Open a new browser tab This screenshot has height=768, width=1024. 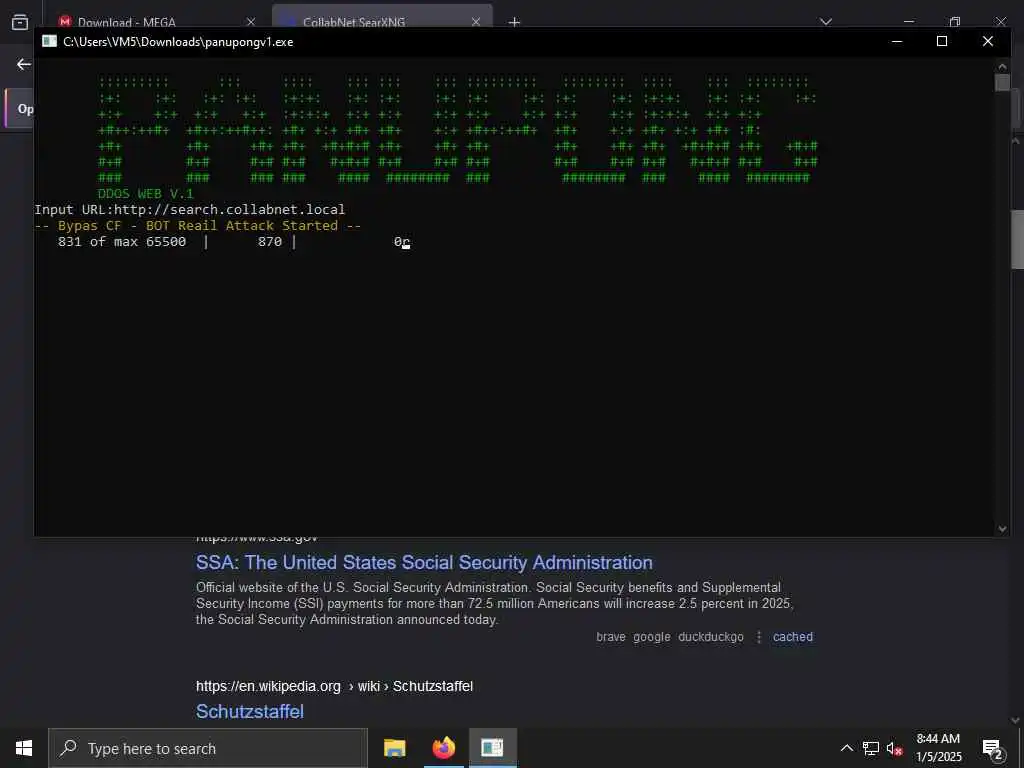point(515,22)
